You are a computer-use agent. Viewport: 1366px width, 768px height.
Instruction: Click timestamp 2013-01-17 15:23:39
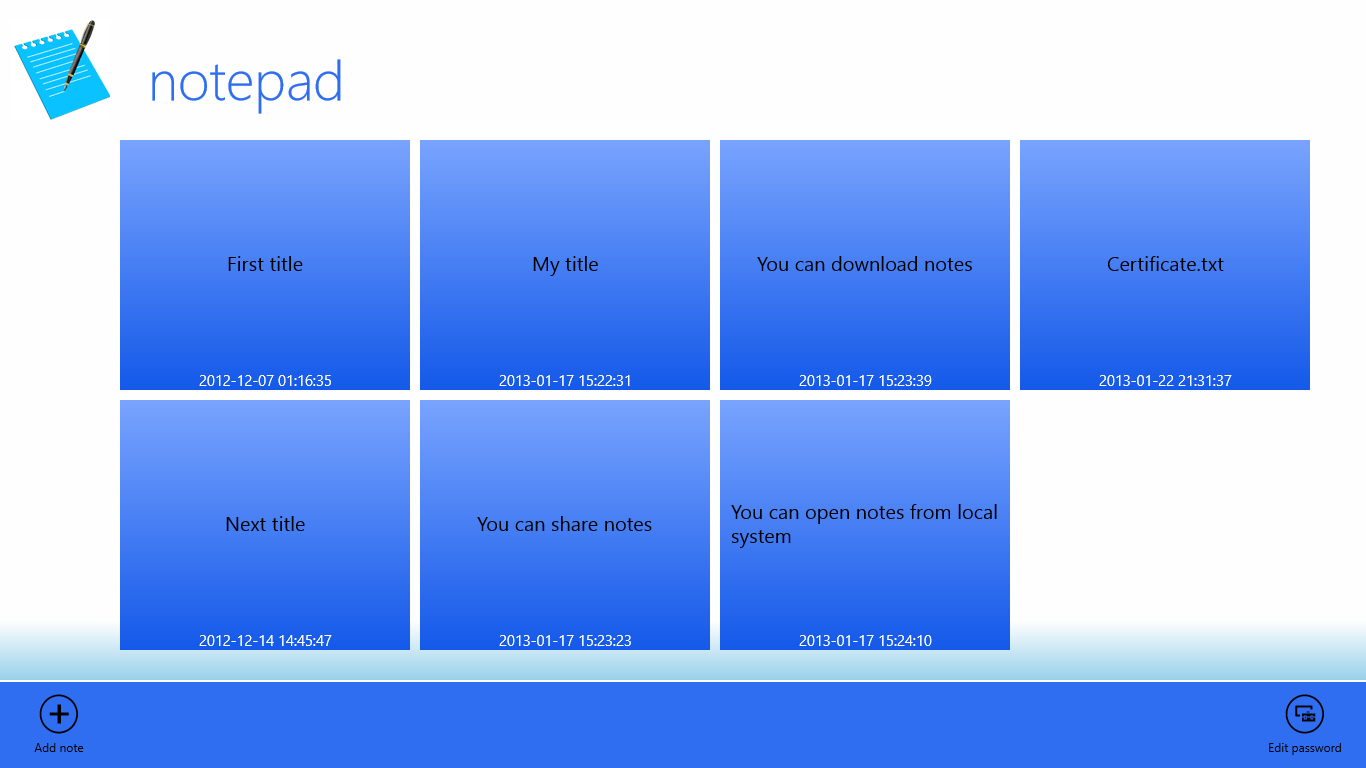pyautogui.click(x=865, y=381)
